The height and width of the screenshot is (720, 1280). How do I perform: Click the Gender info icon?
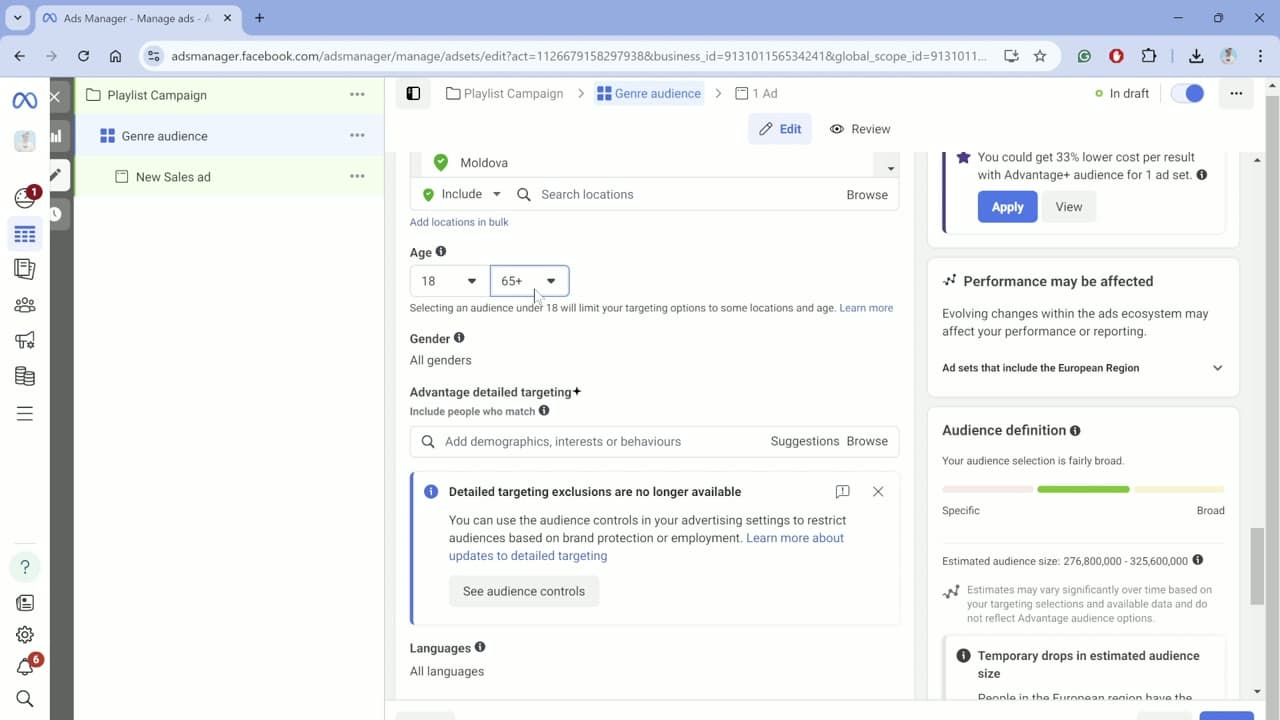pyautogui.click(x=459, y=338)
